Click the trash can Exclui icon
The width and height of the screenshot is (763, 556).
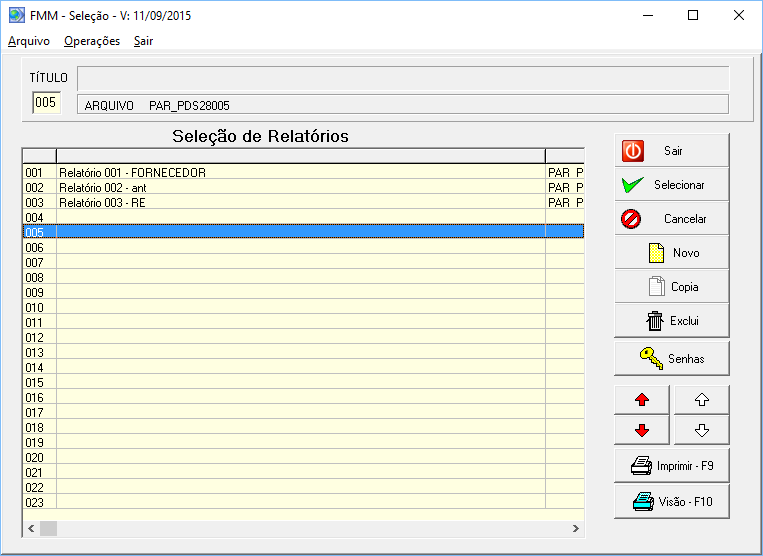[x=655, y=321]
